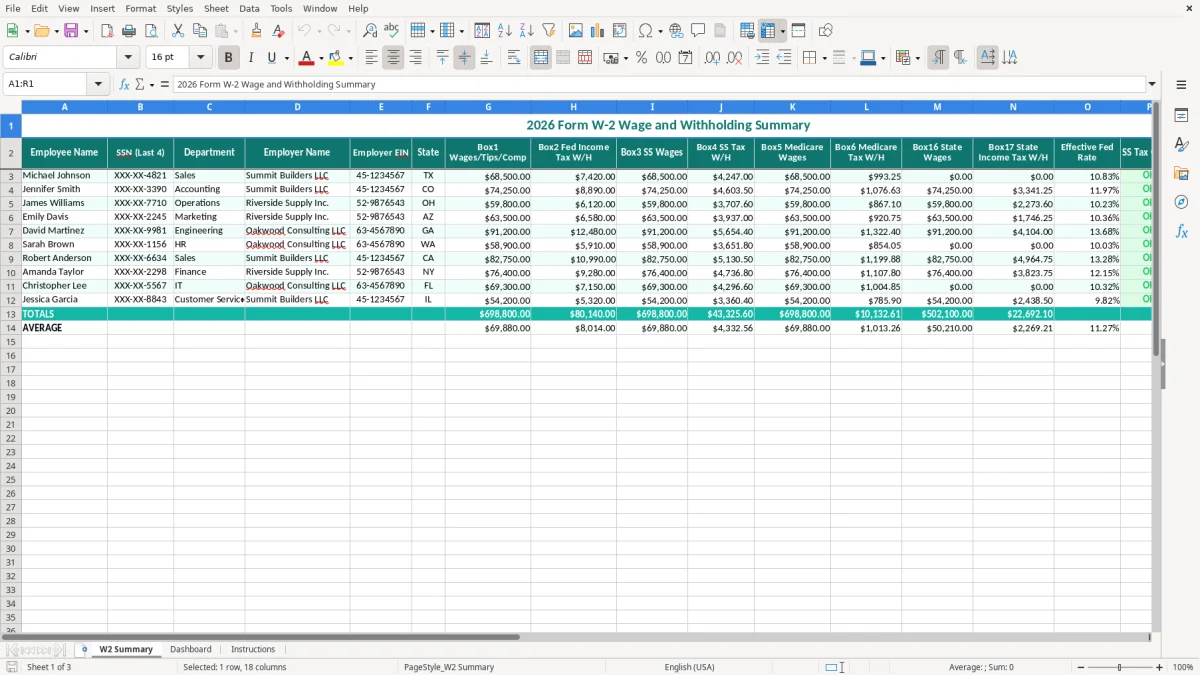The image size is (1200, 675).
Task: Click English (USA) in status bar
Action: [689, 667]
